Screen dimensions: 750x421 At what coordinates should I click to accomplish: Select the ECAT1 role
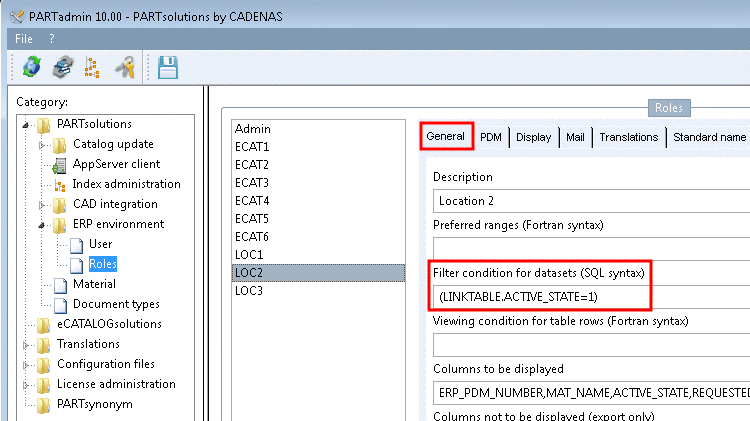pos(318,147)
